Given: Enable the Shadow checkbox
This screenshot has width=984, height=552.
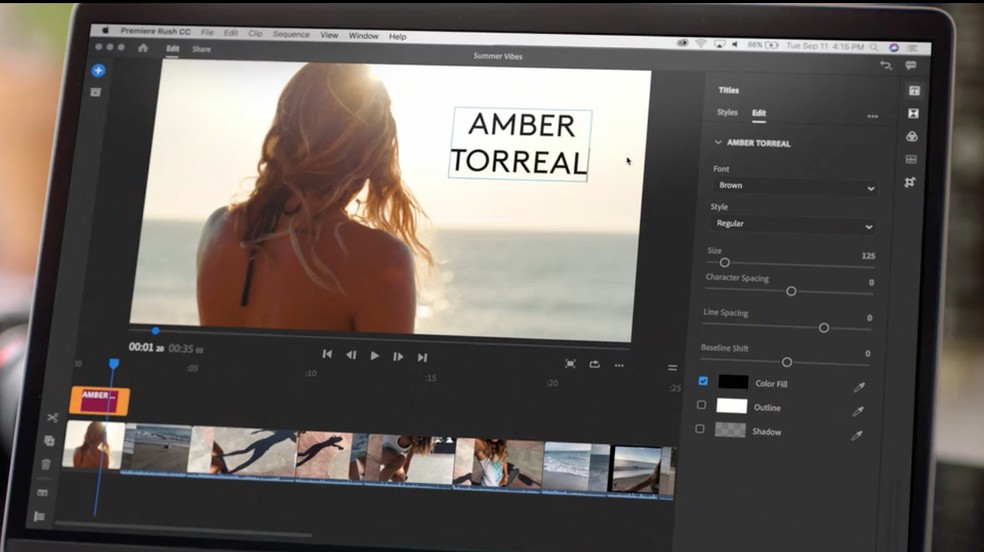Looking at the screenshot, I should pyautogui.click(x=700, y=428).
